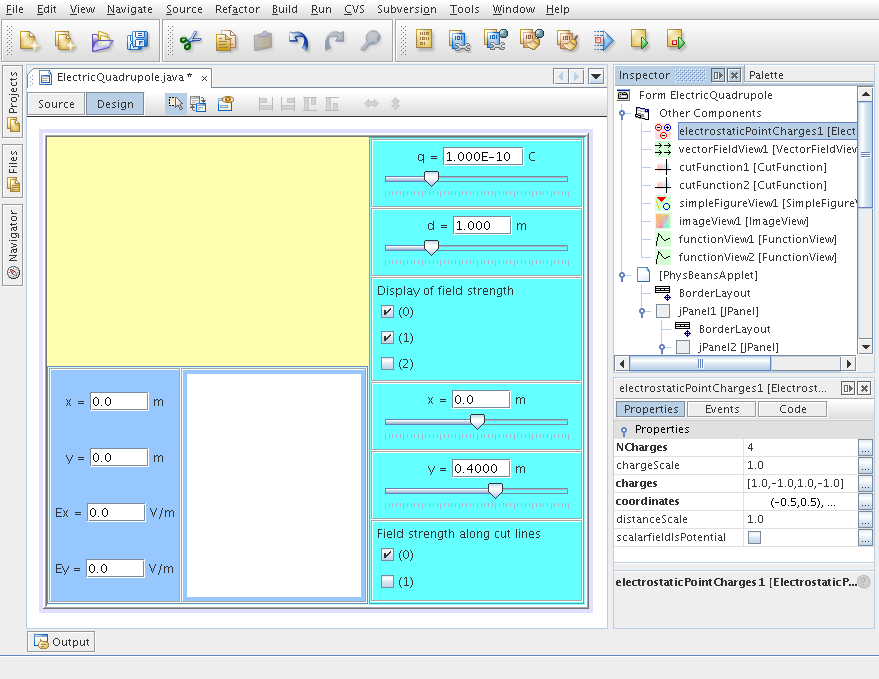Click the Open Project folder icon
Viewport: 879px width, 679px height.
(x=102, y=41)
